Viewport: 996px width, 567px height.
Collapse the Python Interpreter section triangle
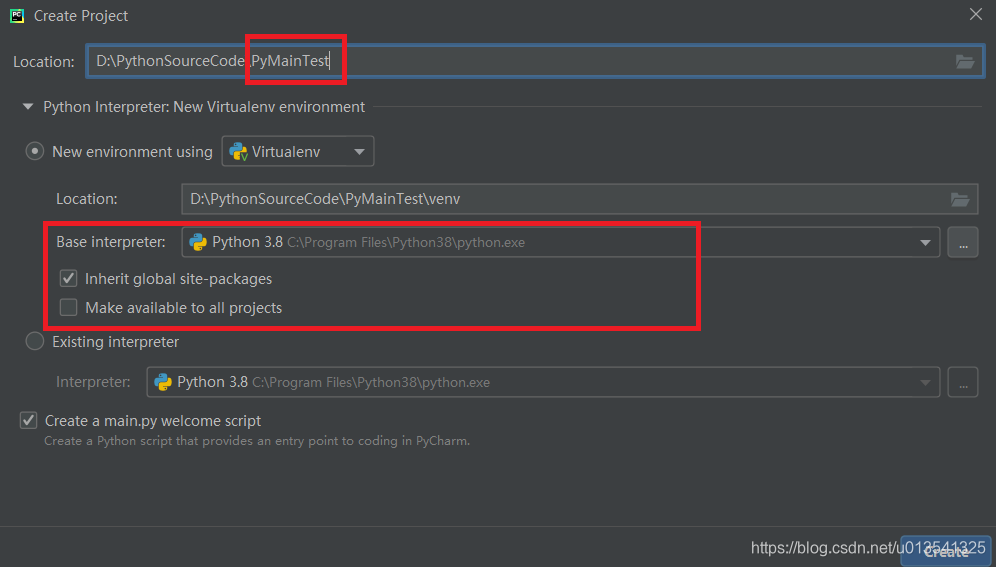(28, 107)
